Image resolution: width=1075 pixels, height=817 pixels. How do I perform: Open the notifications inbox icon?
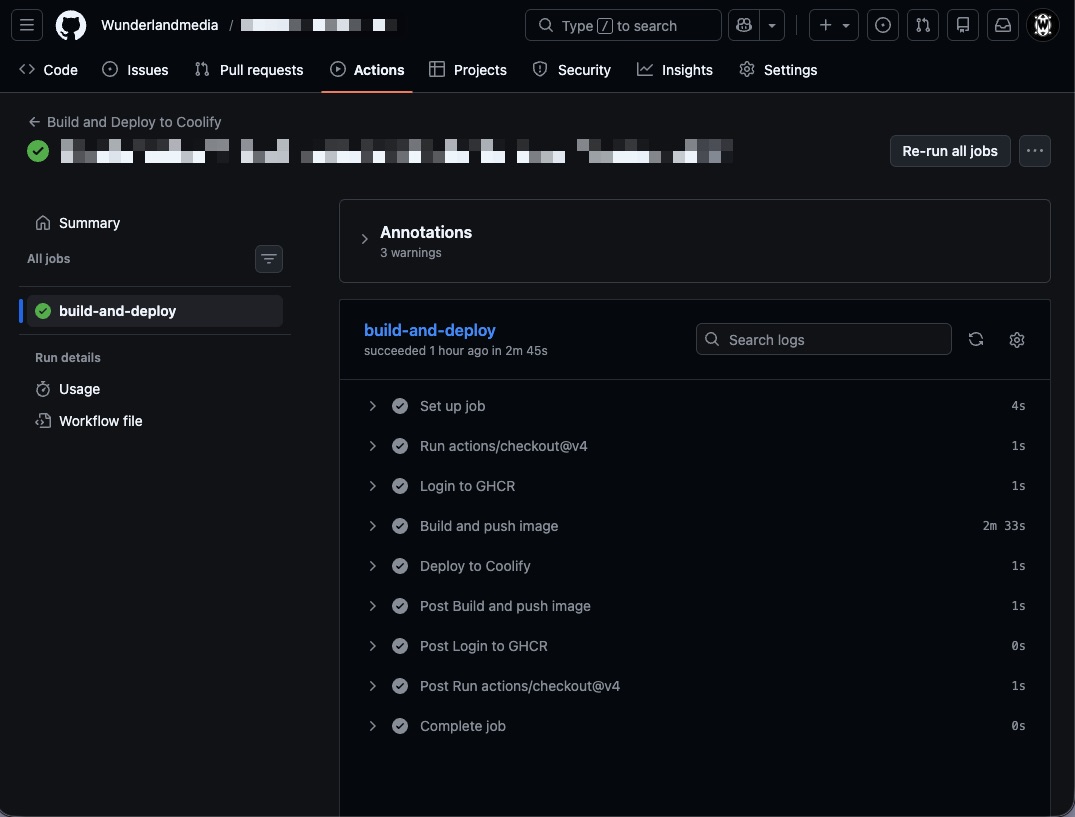click(1002, 25)
